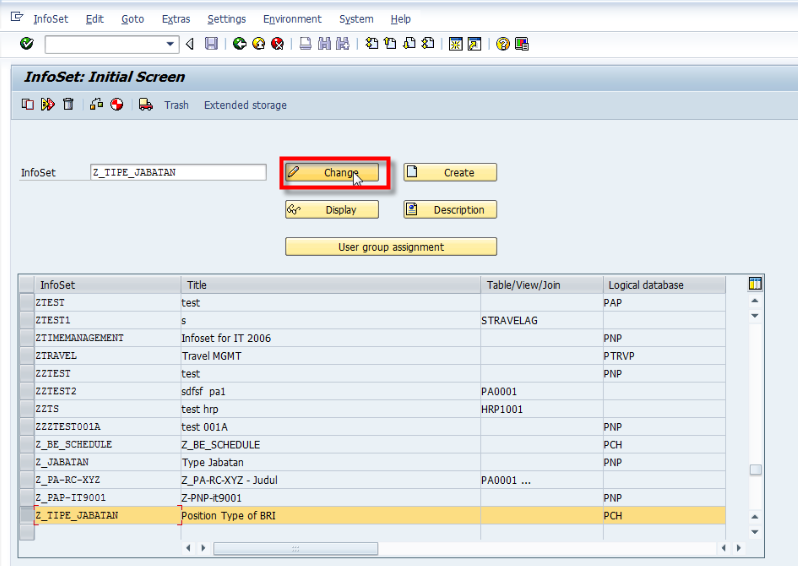The width and height of the screenshot is (798, 566).
Task: Collapse the command field with the triangle arrow
Action: (x=190, y=44)
